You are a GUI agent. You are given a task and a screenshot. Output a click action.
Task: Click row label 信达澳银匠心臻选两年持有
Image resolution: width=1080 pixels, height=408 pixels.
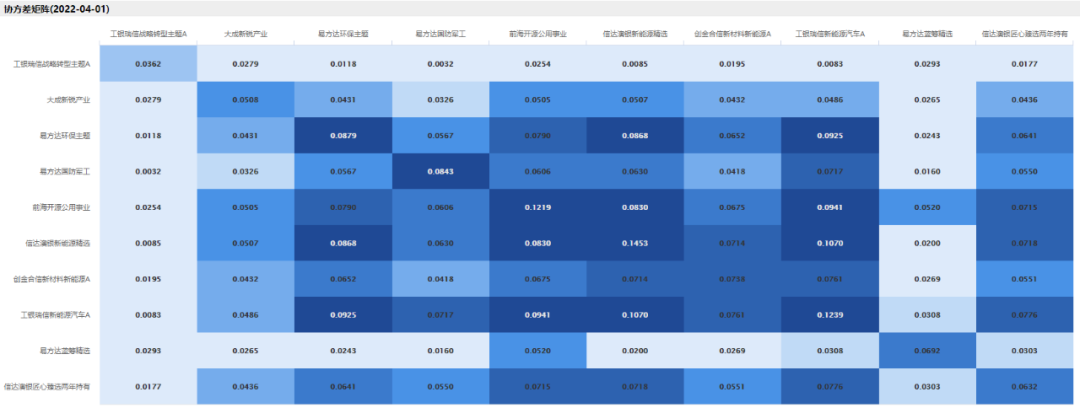coord(48,386)
